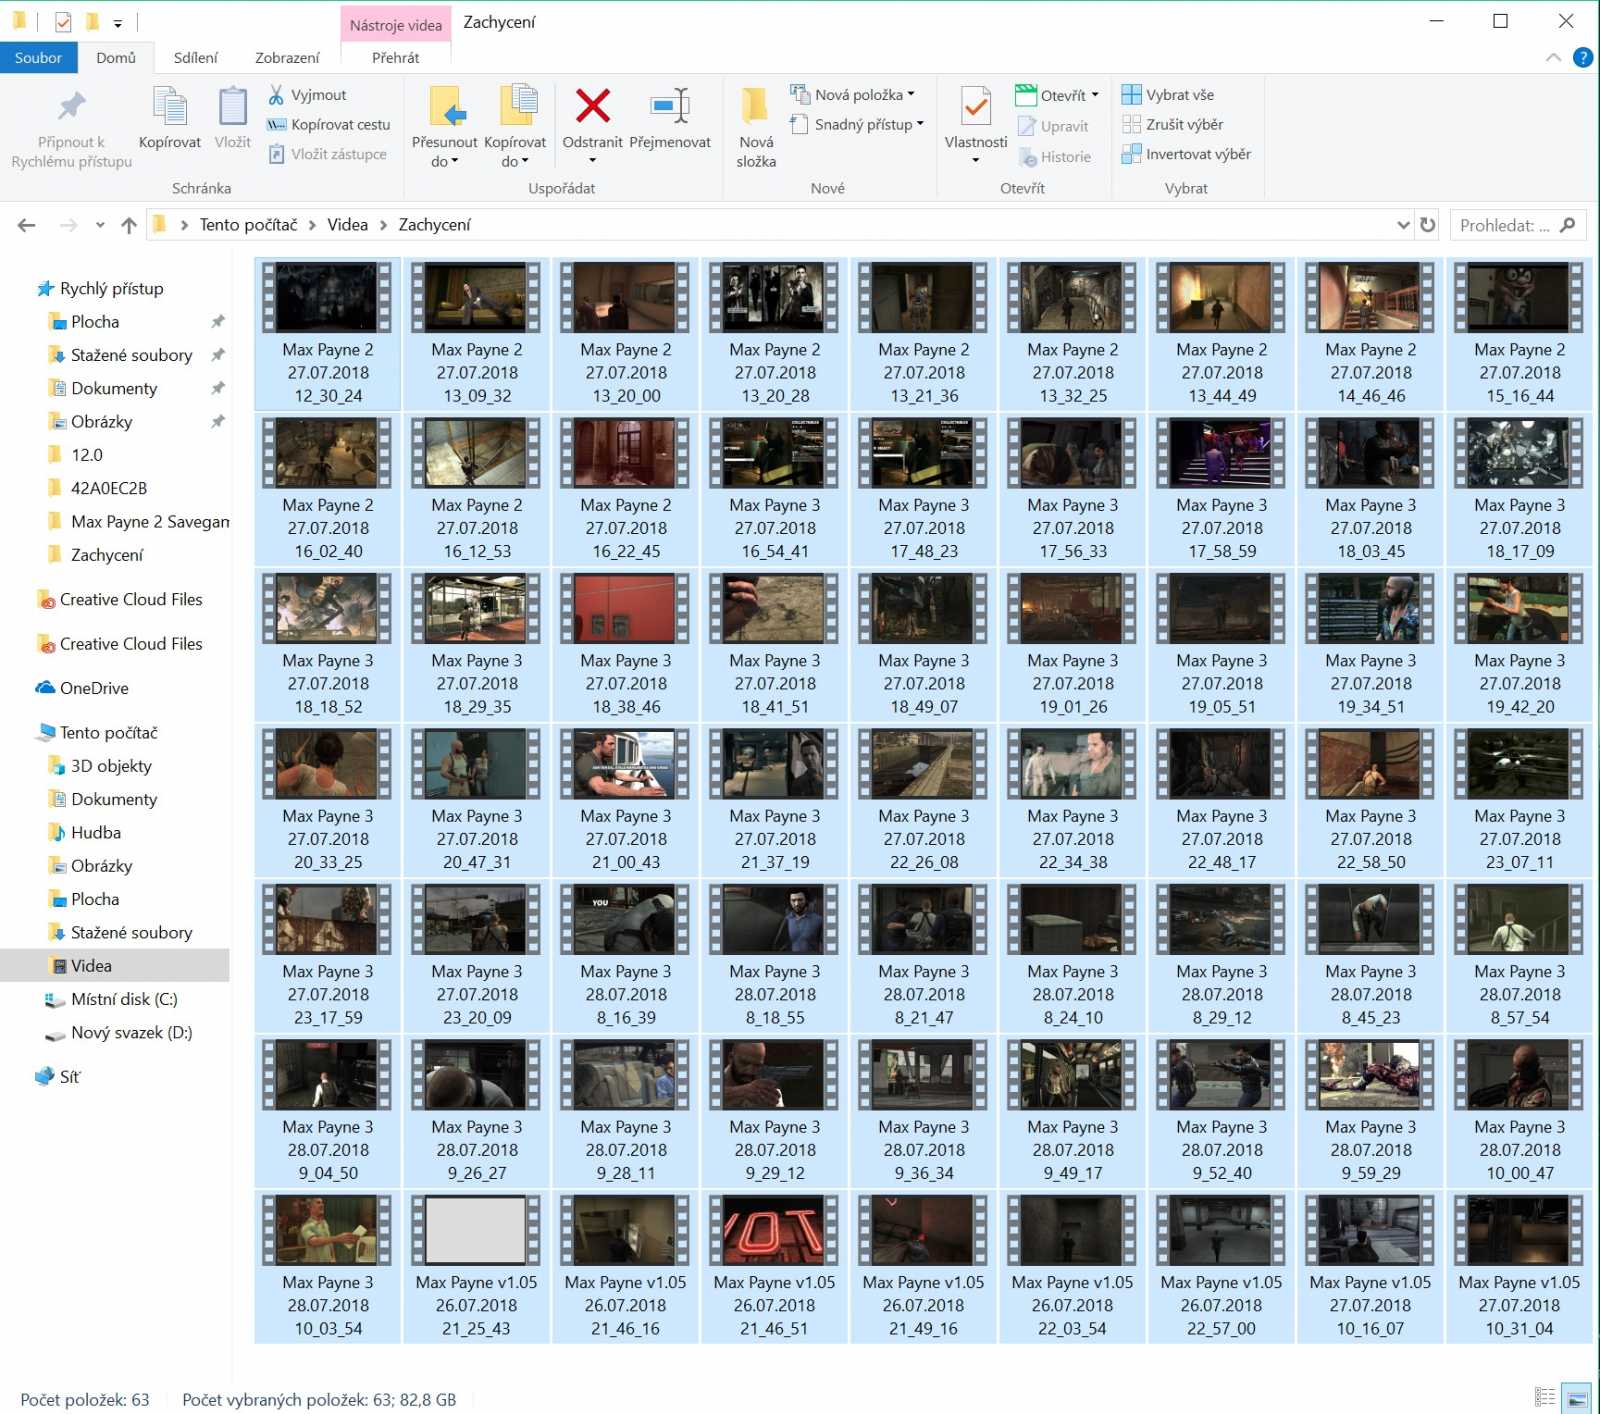Click Vybrat vše (select all)
Screen dimensions: 1600x1414
1167,95
